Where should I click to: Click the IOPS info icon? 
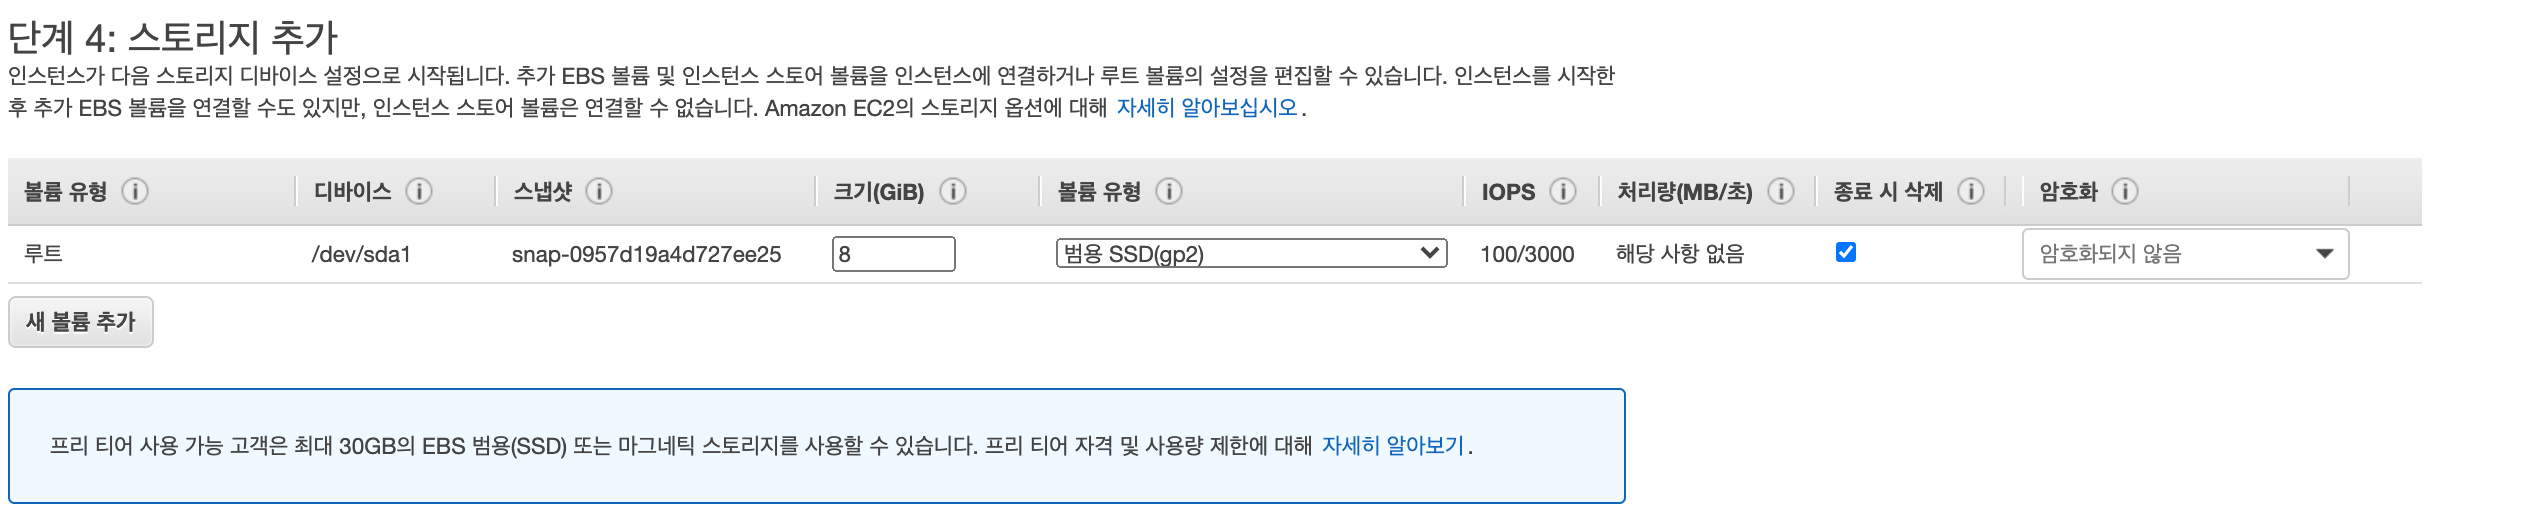click(1563, 191)
